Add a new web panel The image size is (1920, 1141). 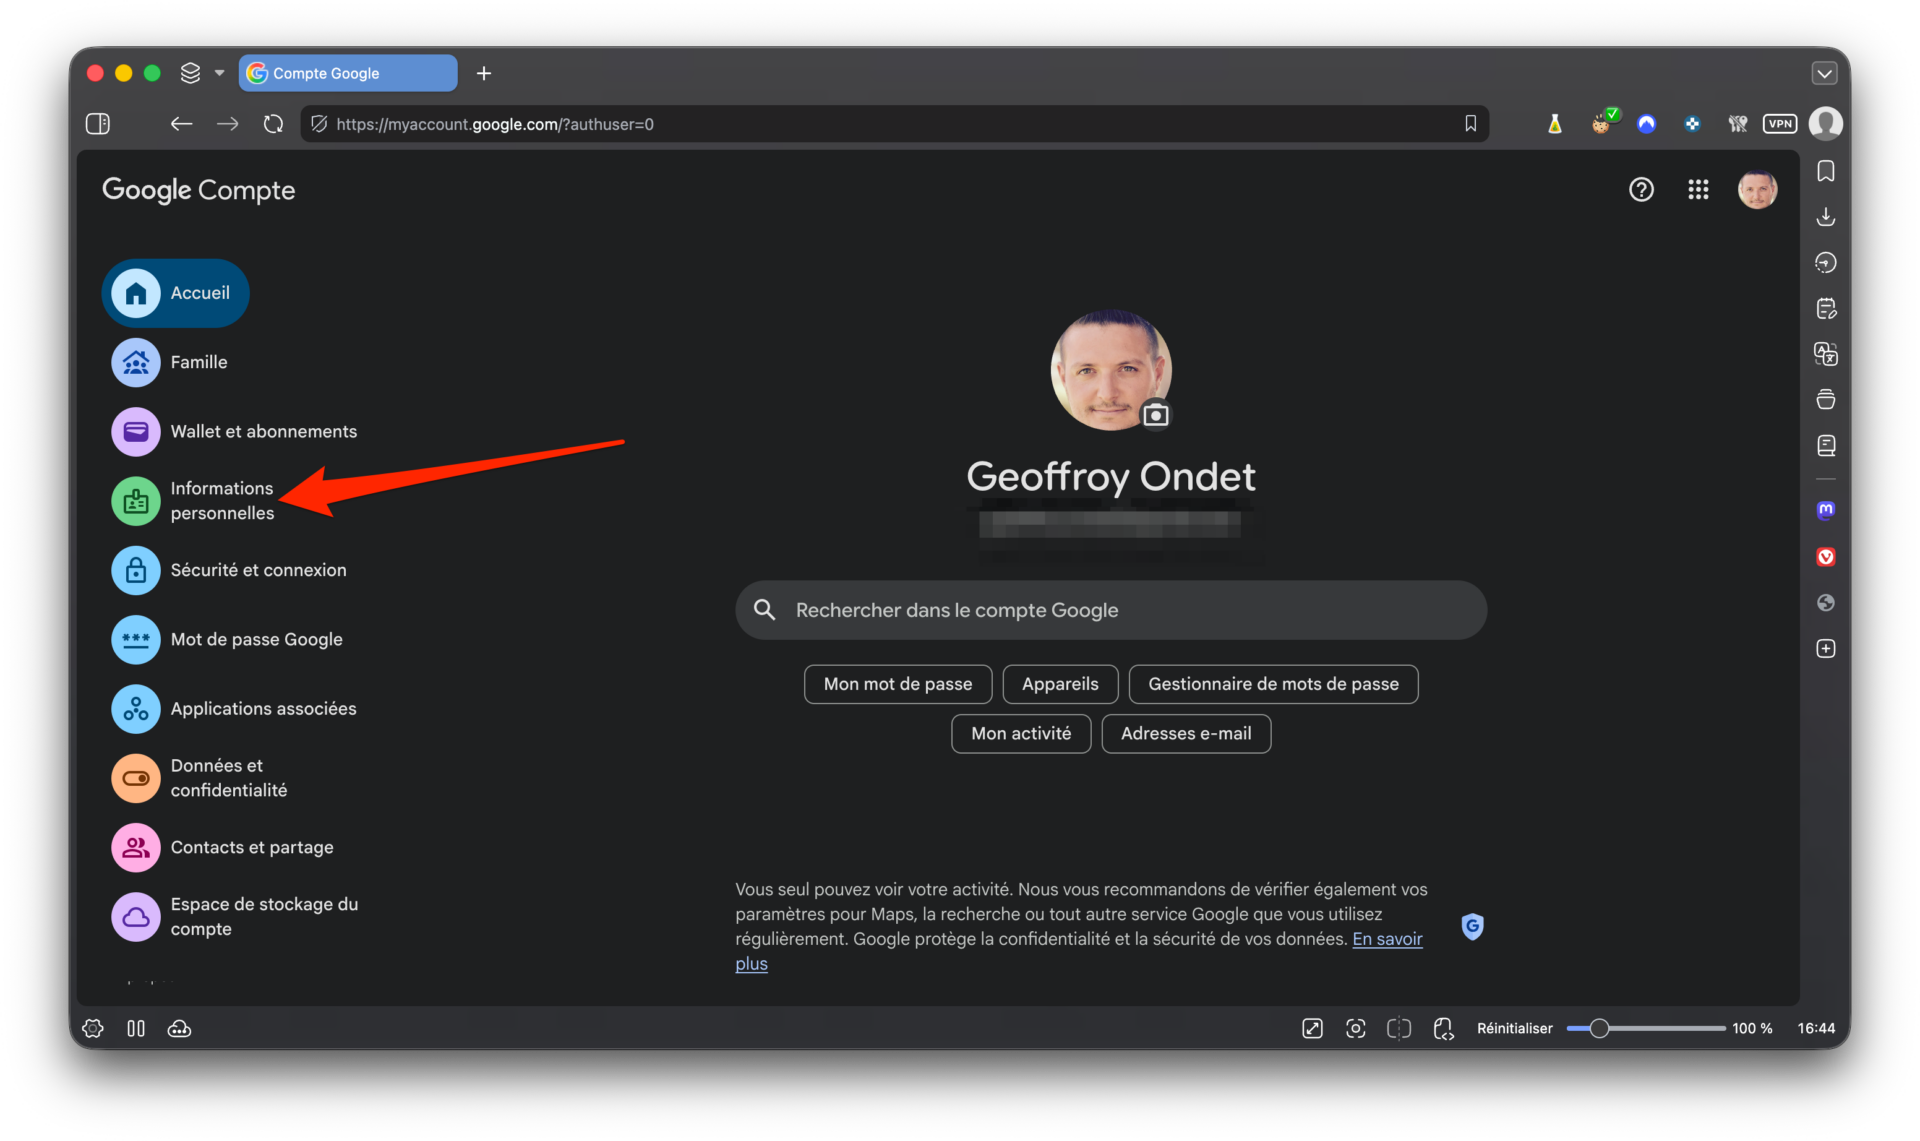pos(1826,649)
